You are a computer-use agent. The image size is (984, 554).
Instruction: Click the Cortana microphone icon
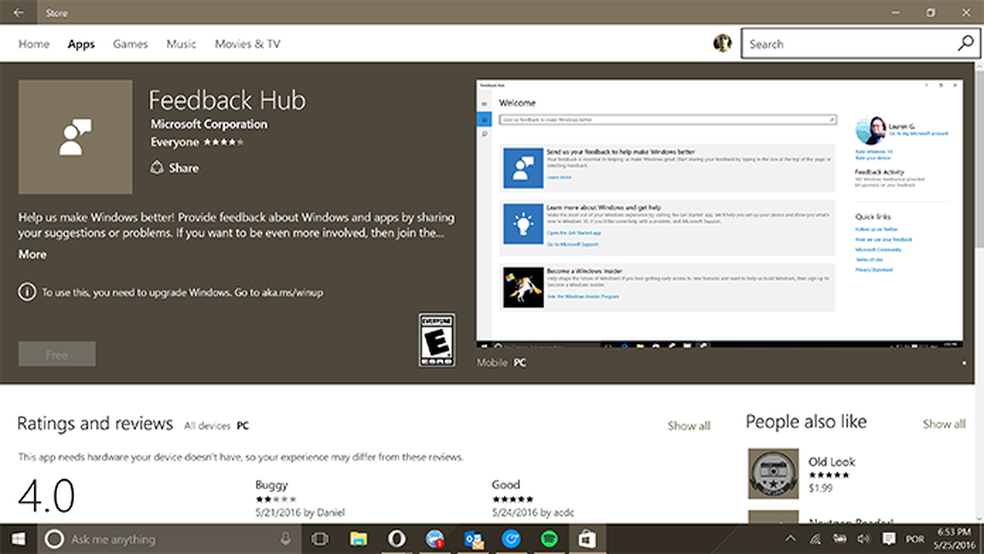coord(286,539)
